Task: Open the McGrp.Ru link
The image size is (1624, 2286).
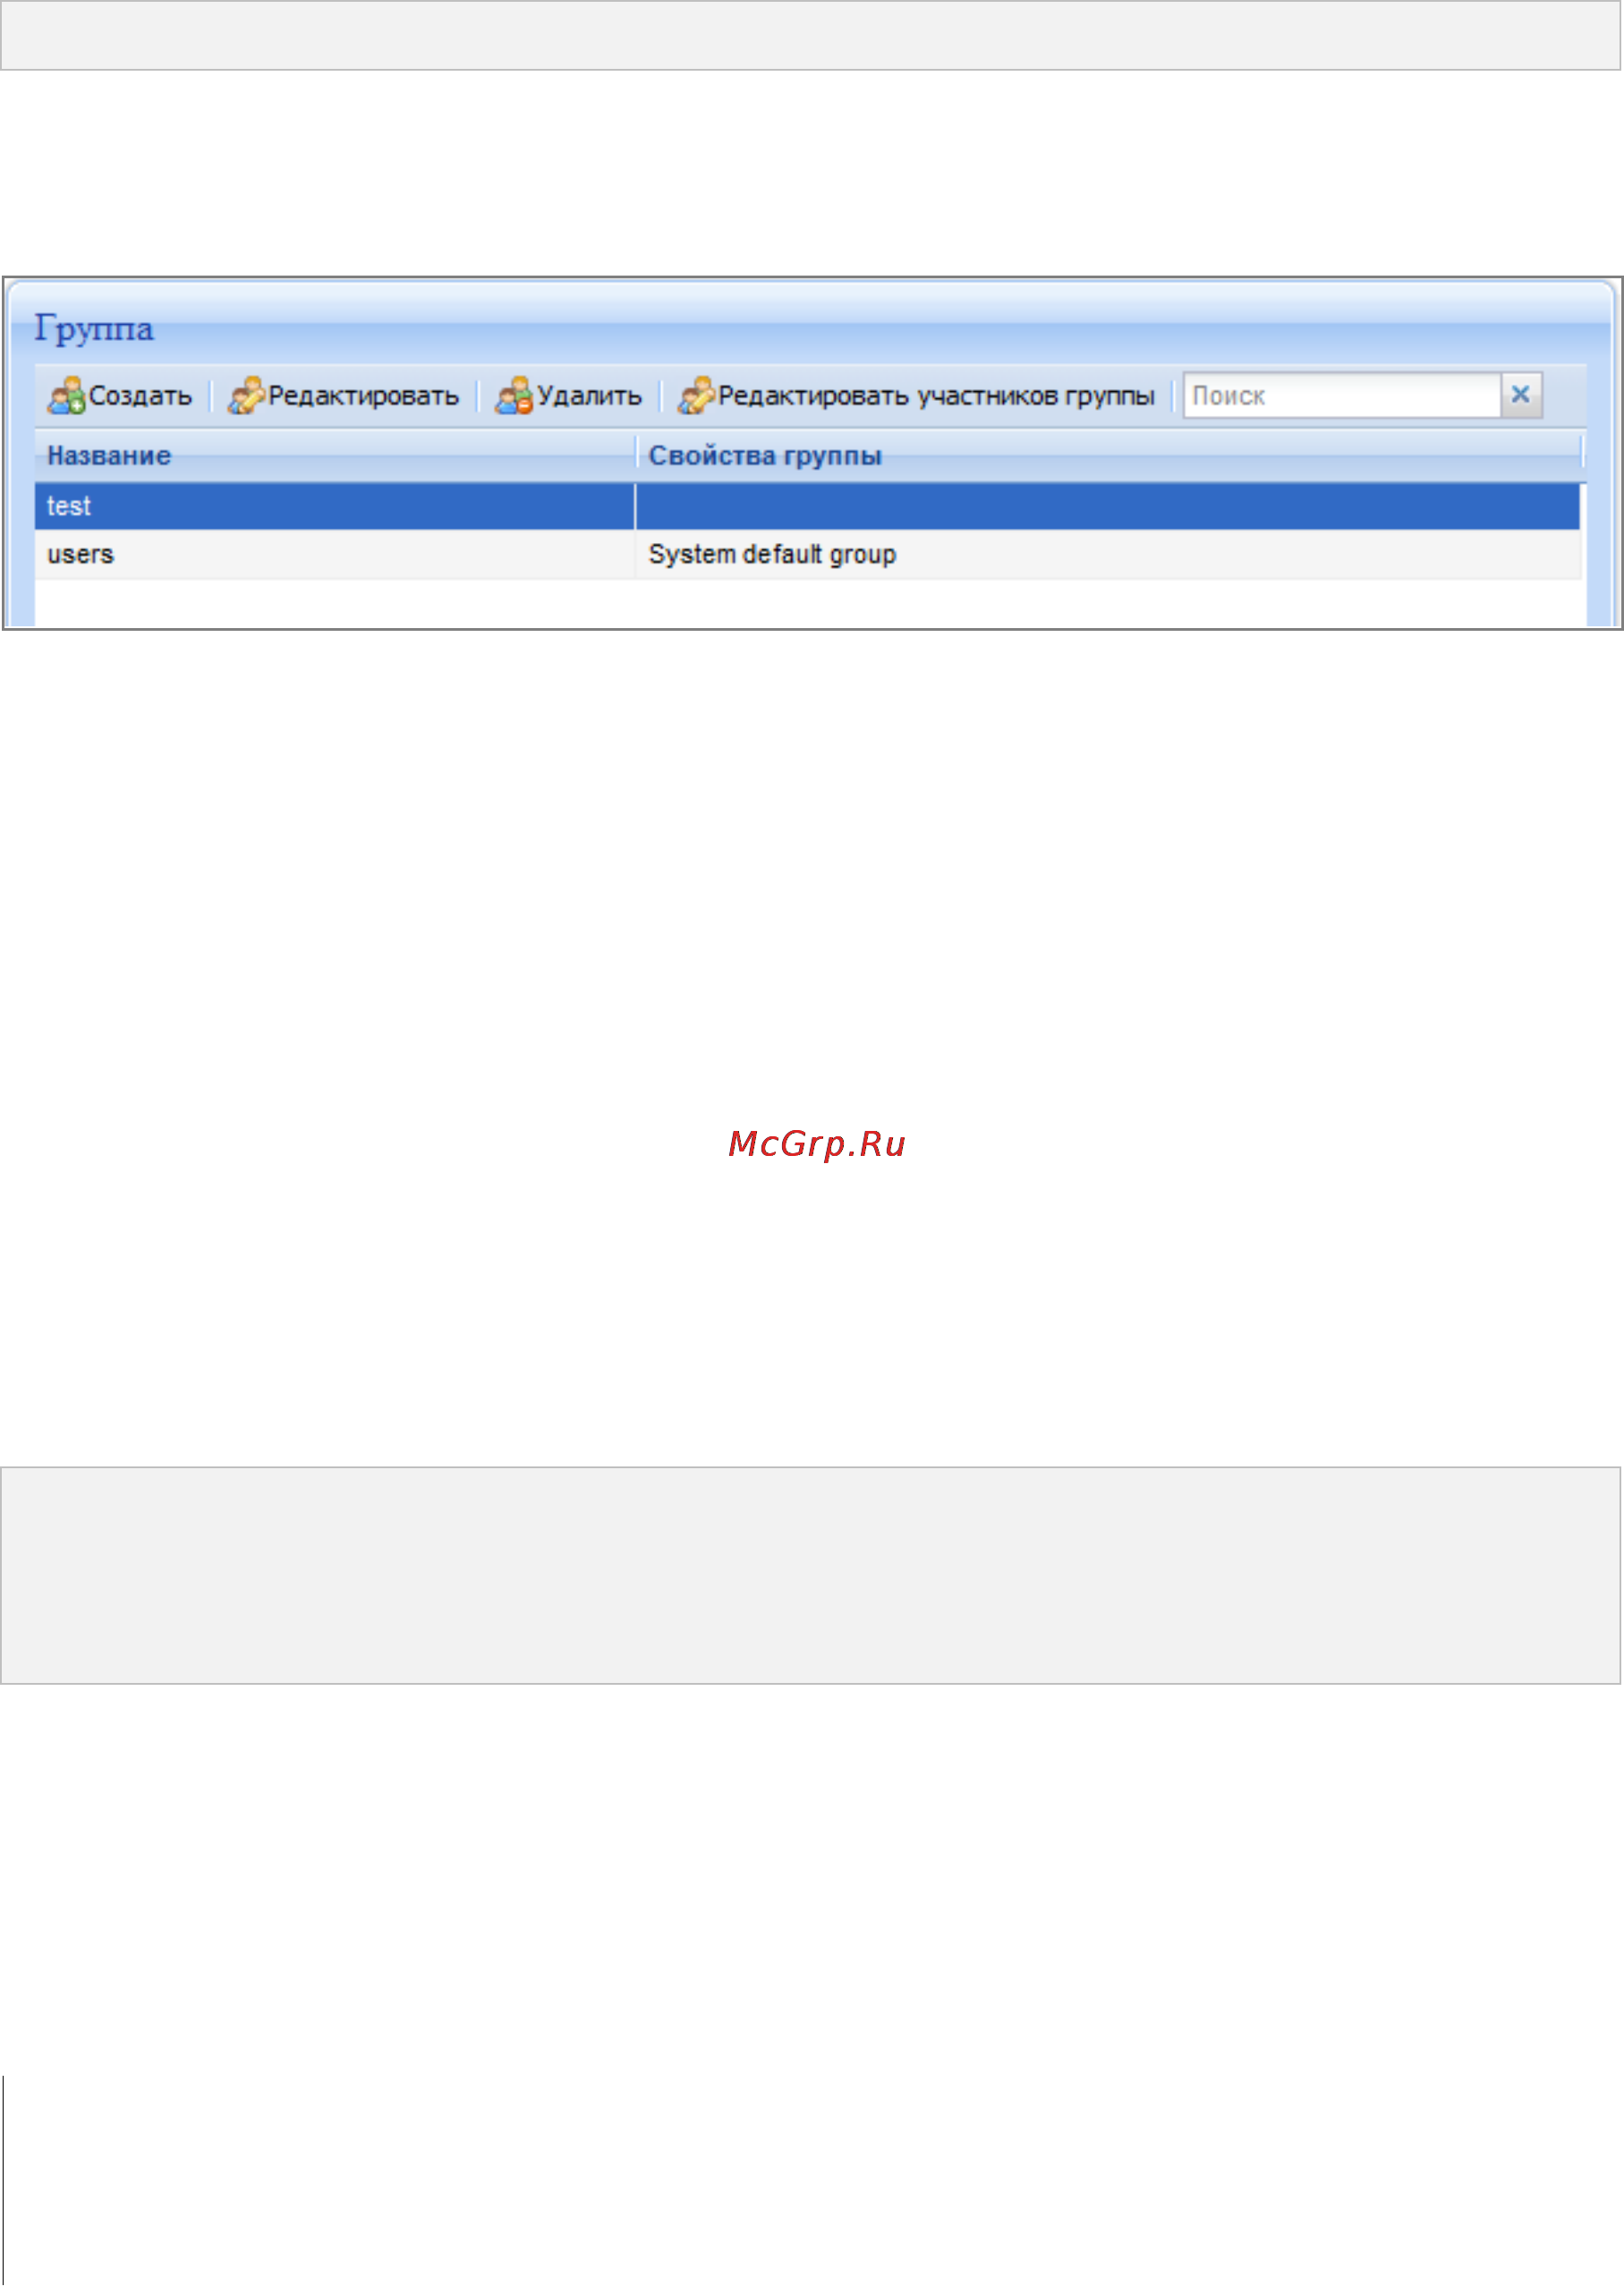Action: pos(816,1145)
